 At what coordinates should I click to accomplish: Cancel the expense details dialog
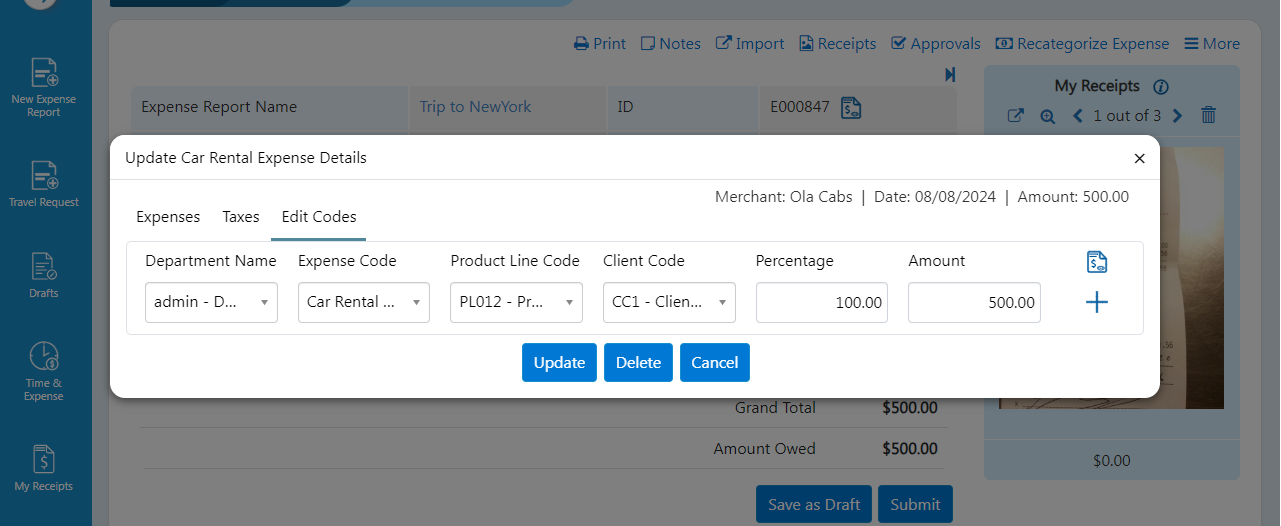click(x=715, y=362)
